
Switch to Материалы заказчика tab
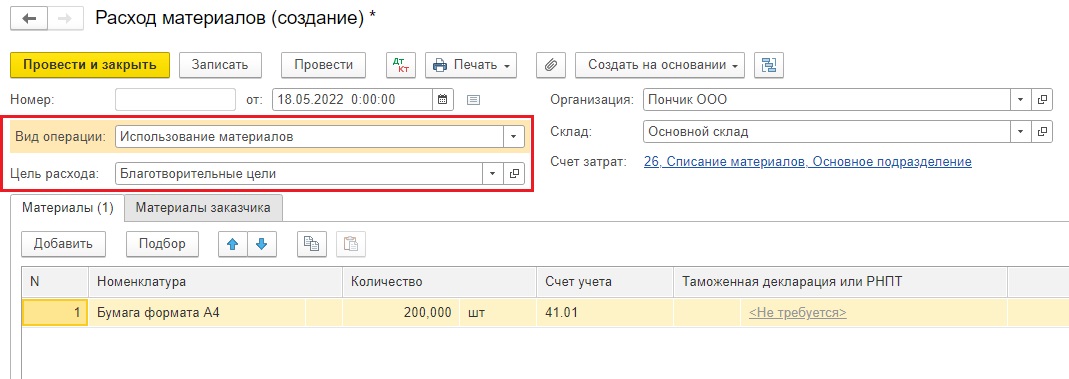[203, 208]
